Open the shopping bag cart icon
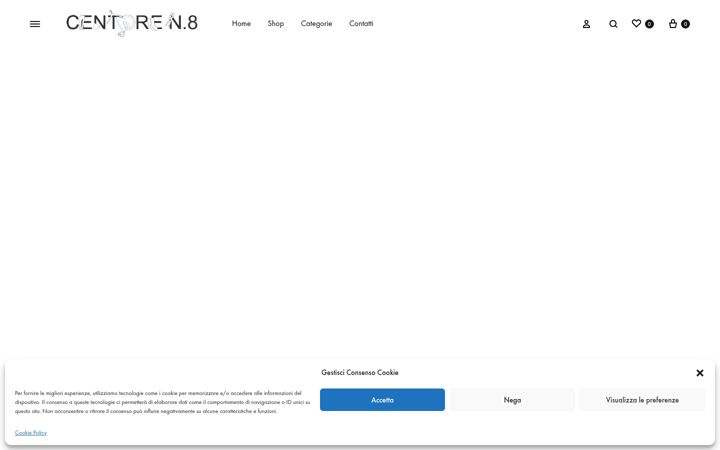 point(673,23)
